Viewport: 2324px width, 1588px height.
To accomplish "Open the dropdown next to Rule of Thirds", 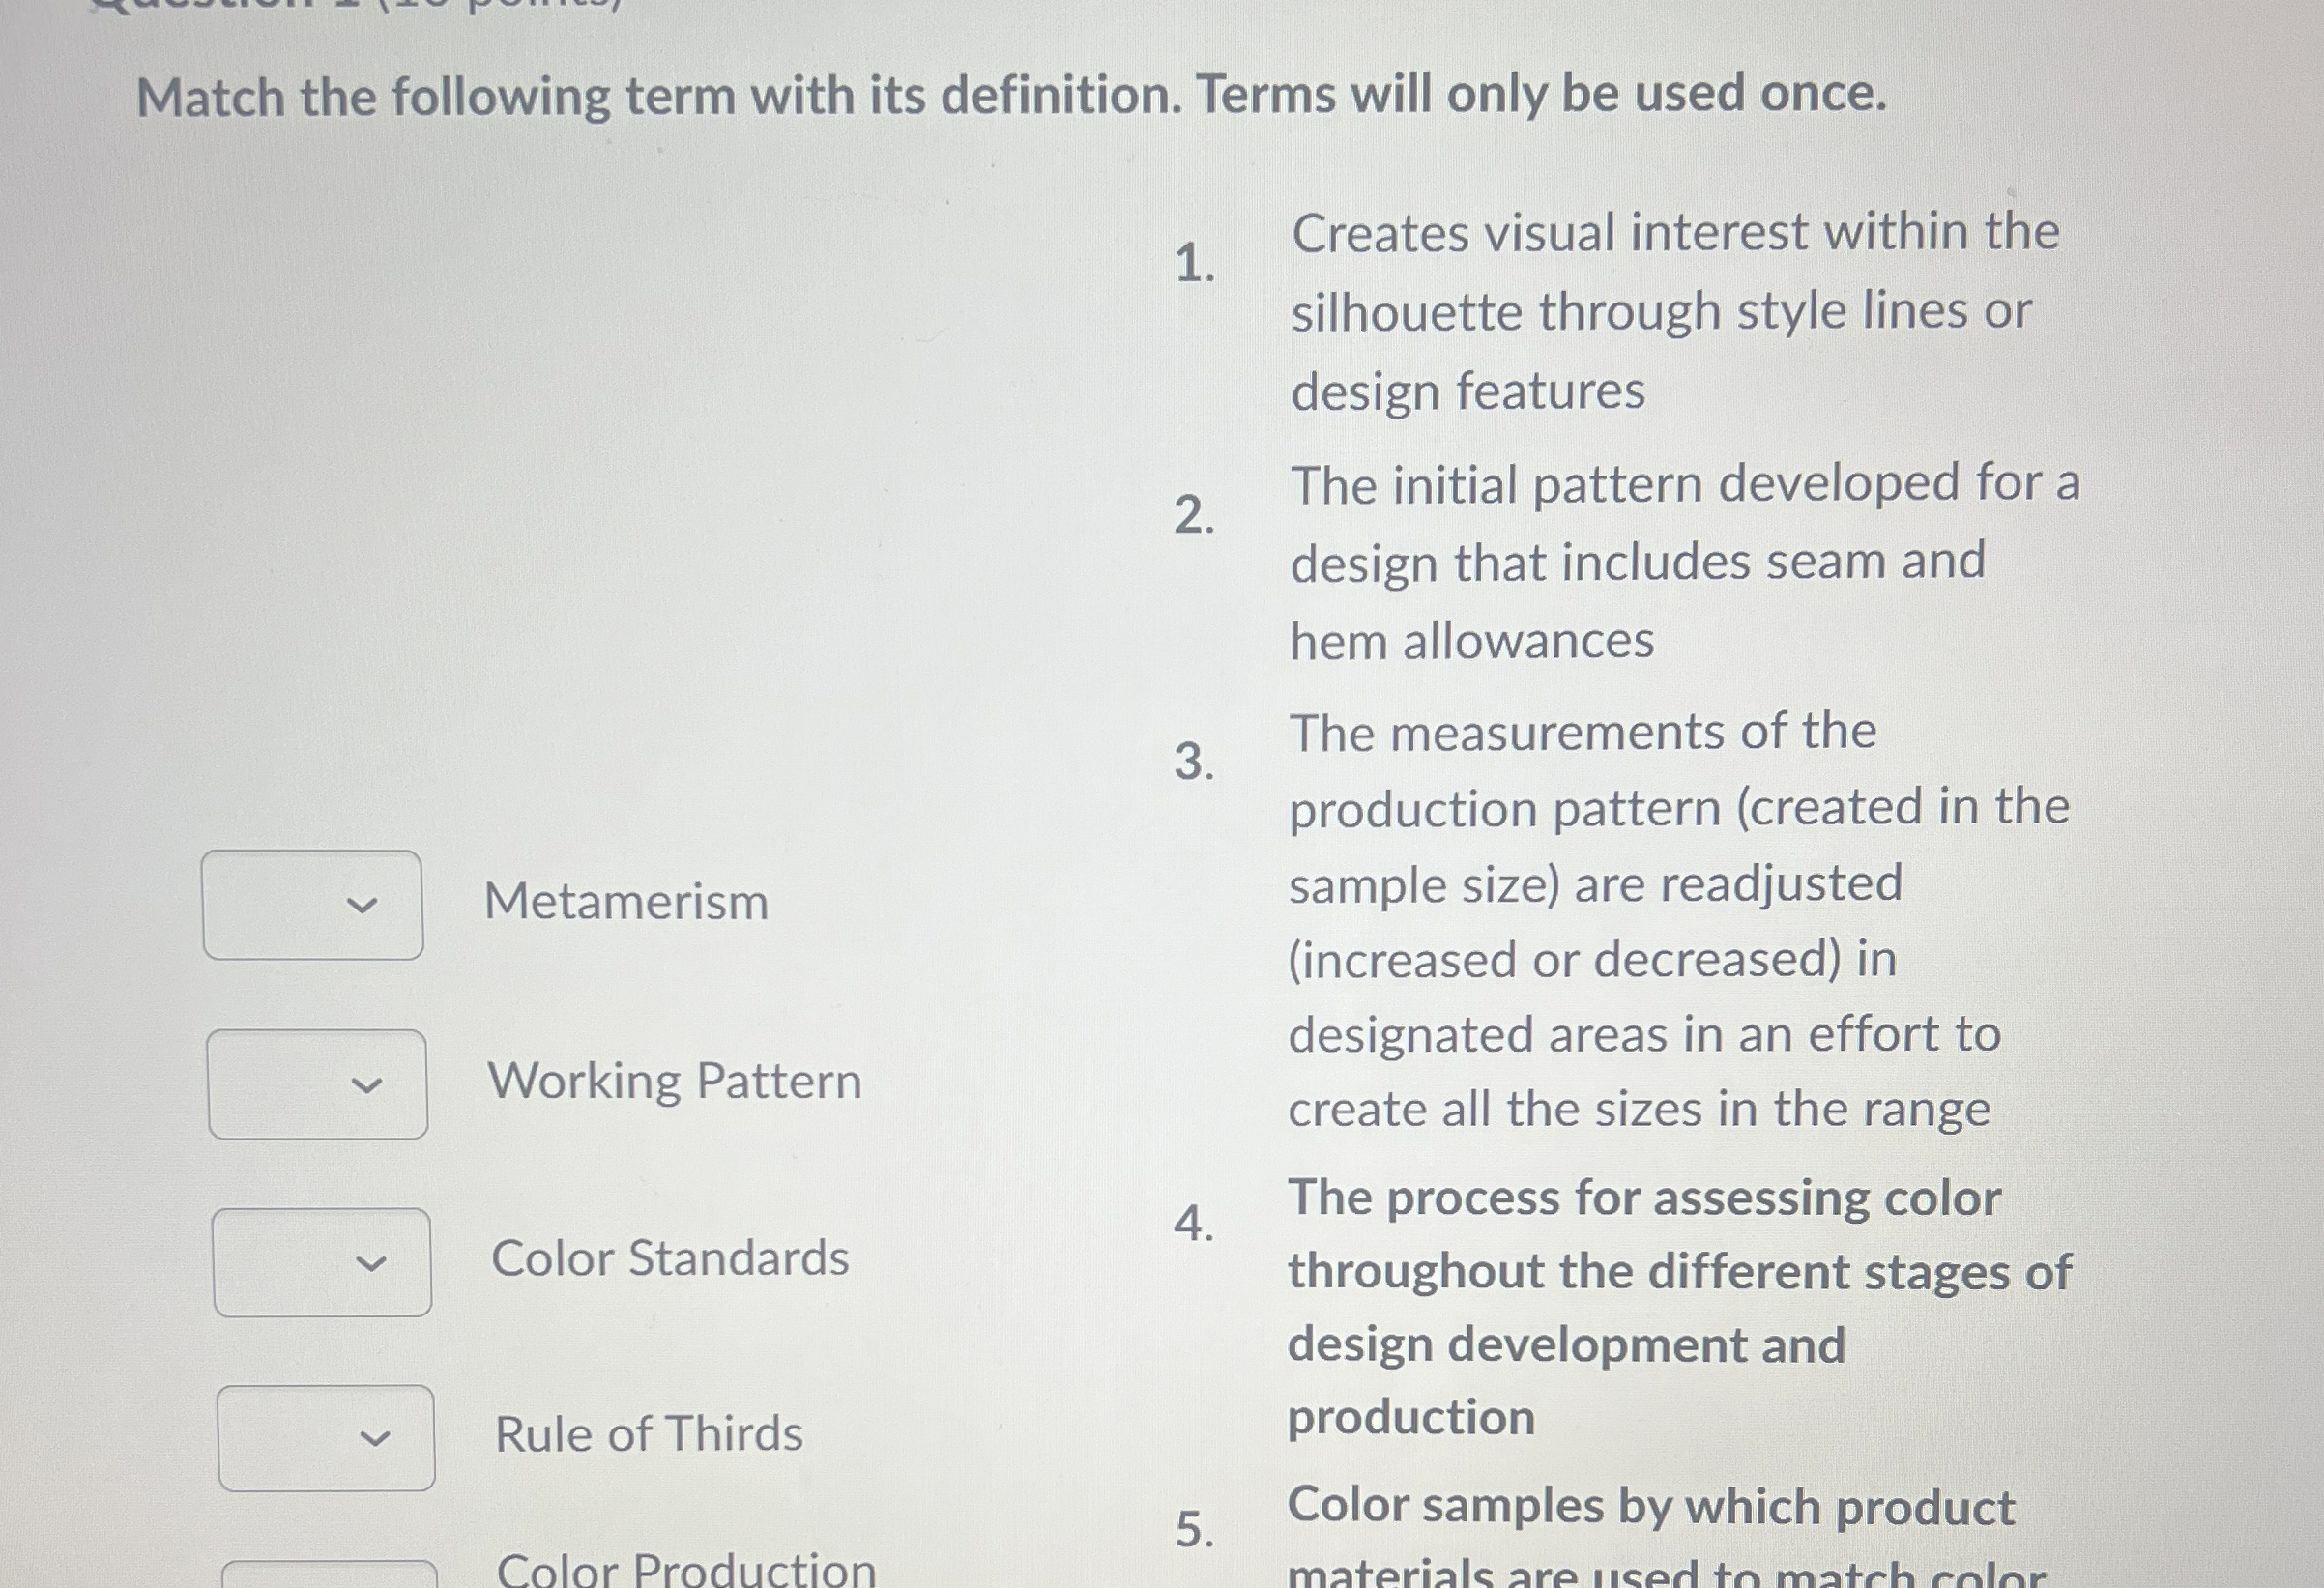I will click(328, 1439).
